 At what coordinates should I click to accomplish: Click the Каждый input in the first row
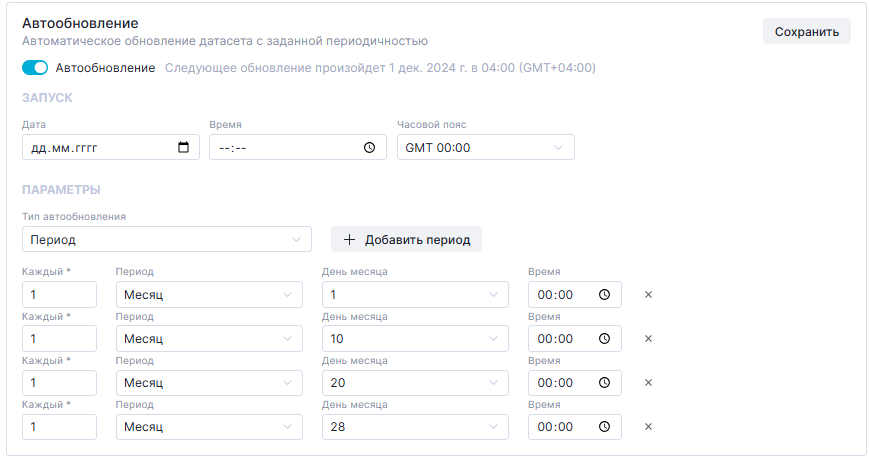[59, 295]
